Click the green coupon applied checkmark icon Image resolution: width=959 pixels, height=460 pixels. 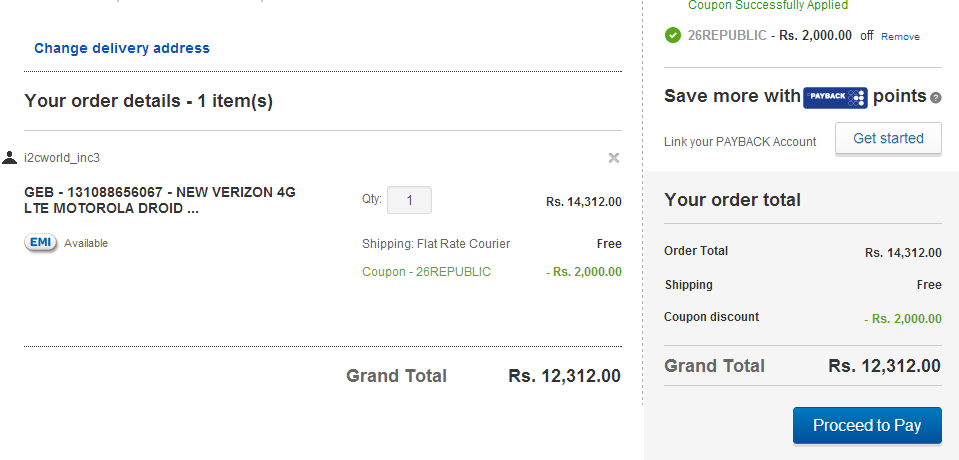(x=673, y=35)
